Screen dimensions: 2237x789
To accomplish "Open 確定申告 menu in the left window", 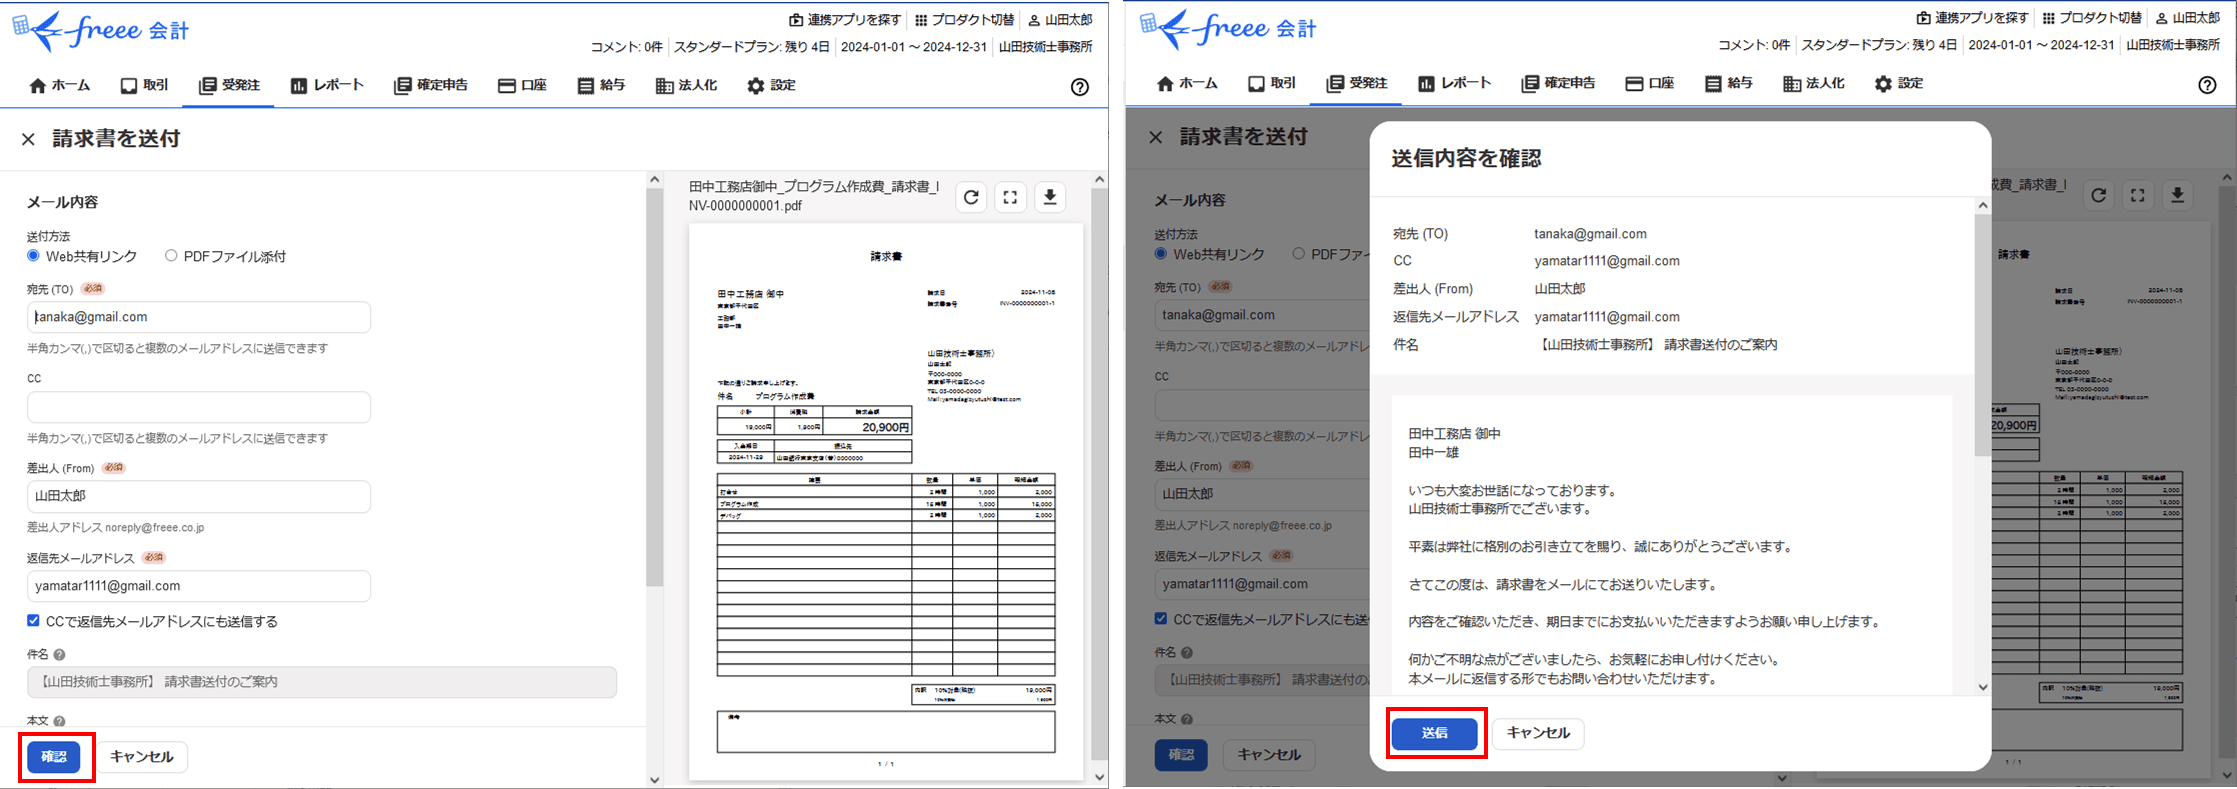I will pos(431,86).
